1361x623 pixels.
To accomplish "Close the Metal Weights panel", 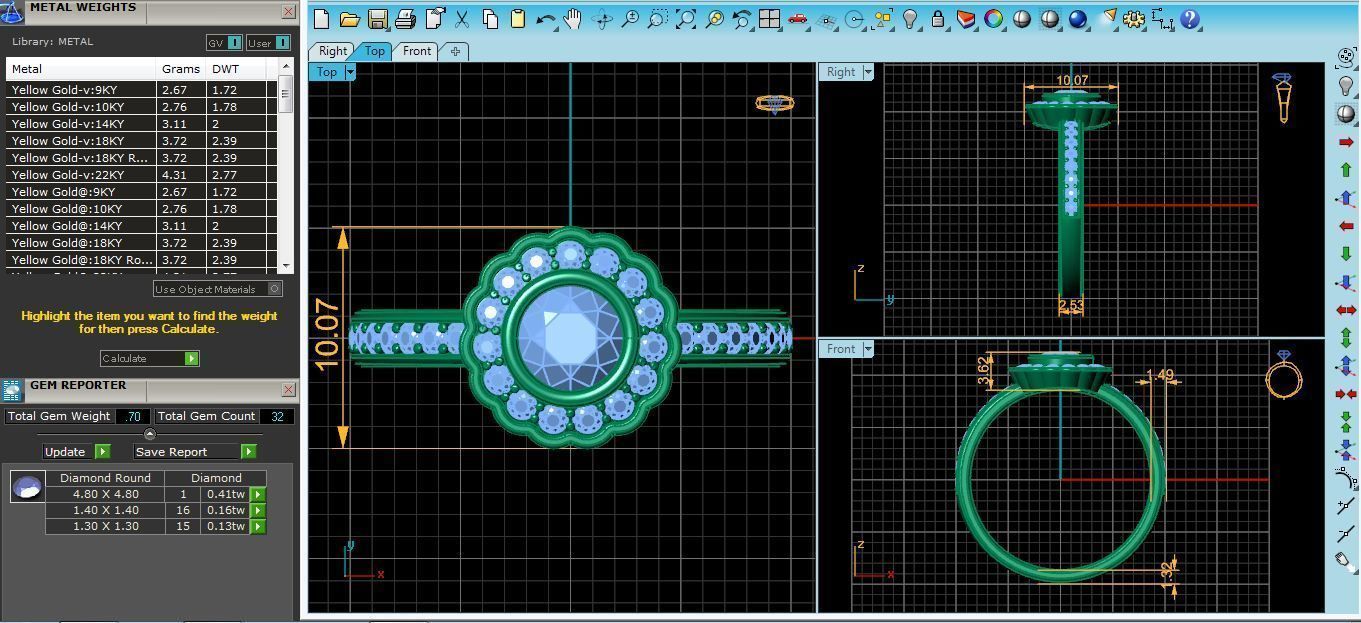I will tap(288, 11).
